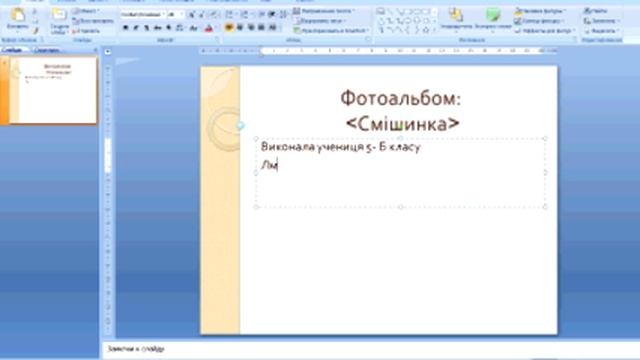Reset the slide with Восстановить
Image resolution: width=640 pixels, height=360 pixels.
(93, 20)
